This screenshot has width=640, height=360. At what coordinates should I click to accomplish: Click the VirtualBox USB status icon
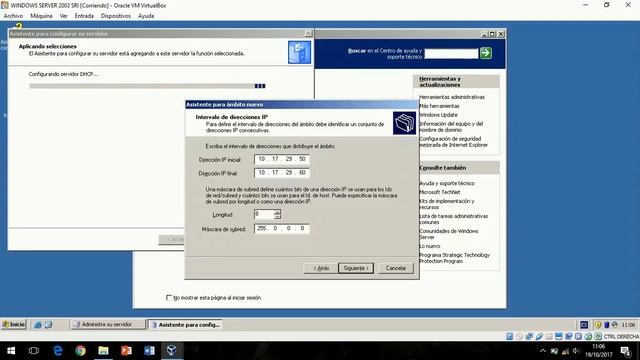(539, 336)
